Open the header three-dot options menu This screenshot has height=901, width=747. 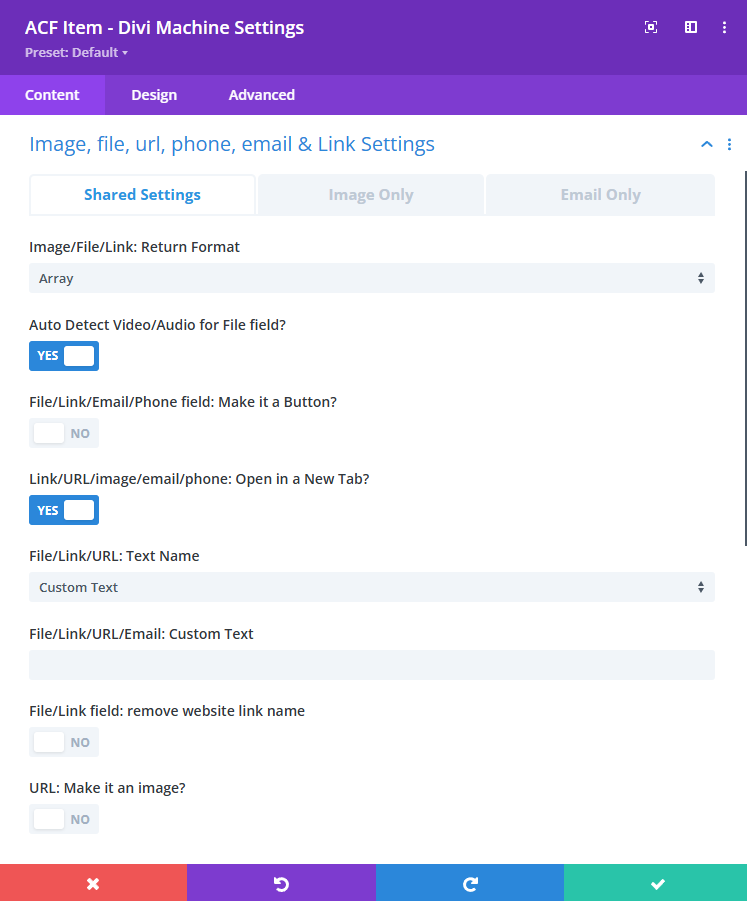[x=724, y=27]
